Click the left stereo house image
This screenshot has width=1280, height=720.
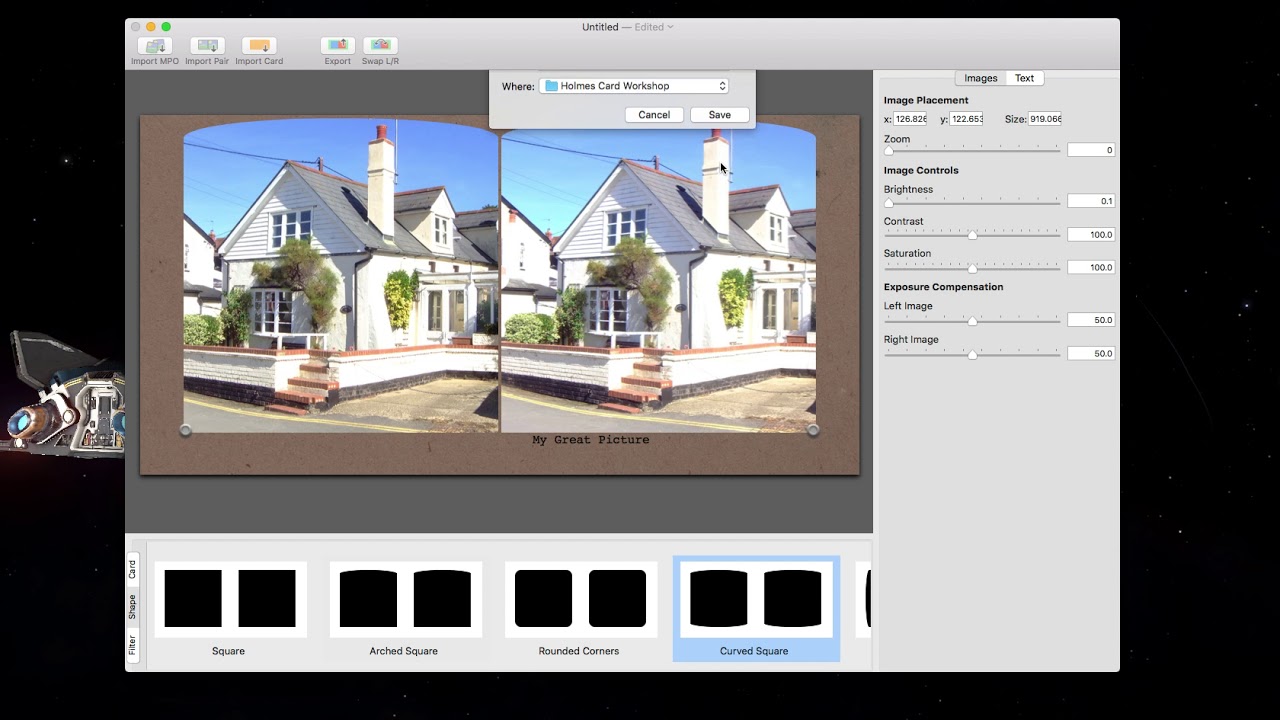tap(340, 277)
